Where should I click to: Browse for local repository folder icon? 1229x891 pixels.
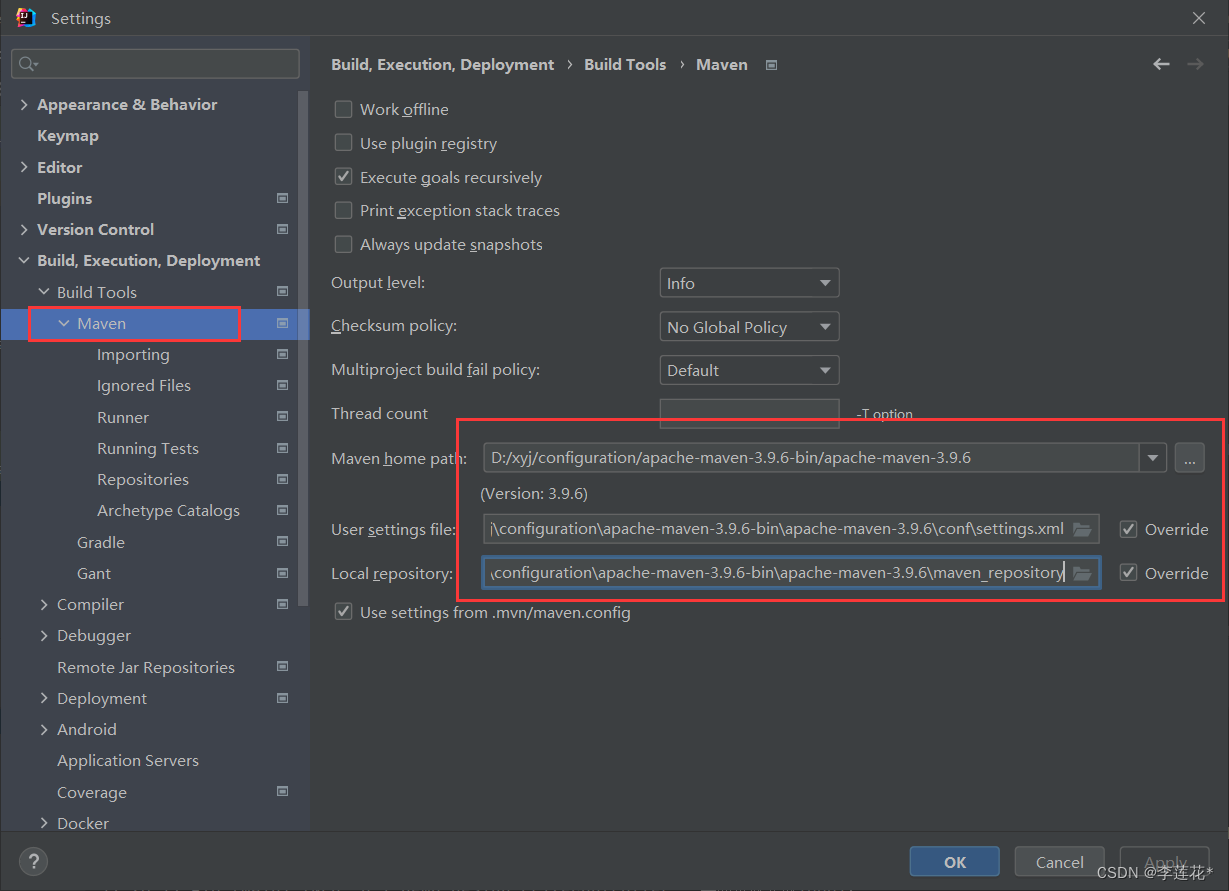[1082, 573]
